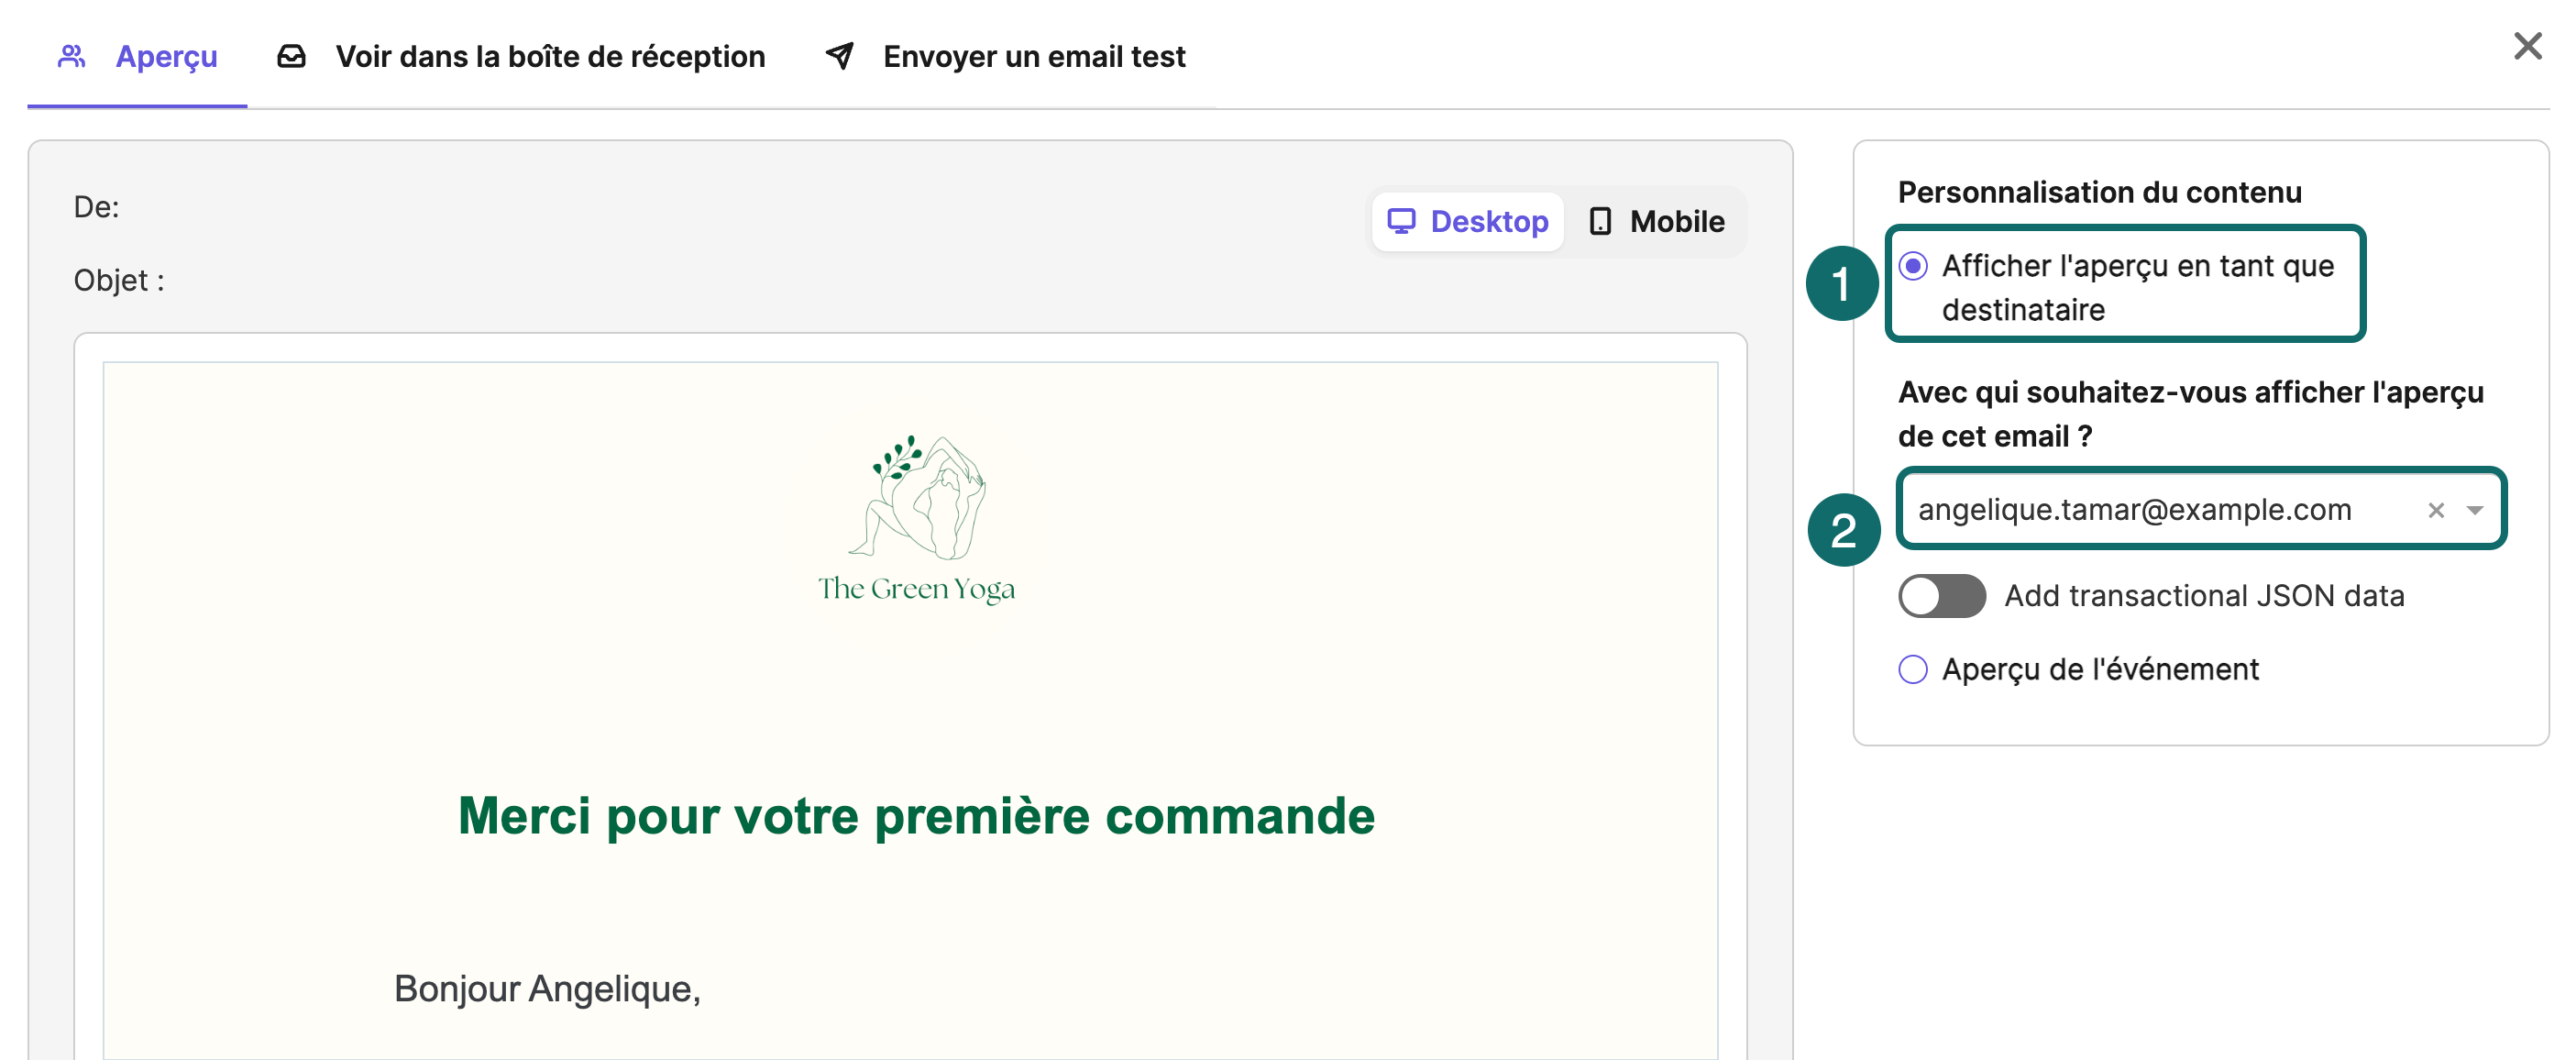Select Desktop preview mode
Screen dimensions: 2576x1060
tap(1467, 221)
